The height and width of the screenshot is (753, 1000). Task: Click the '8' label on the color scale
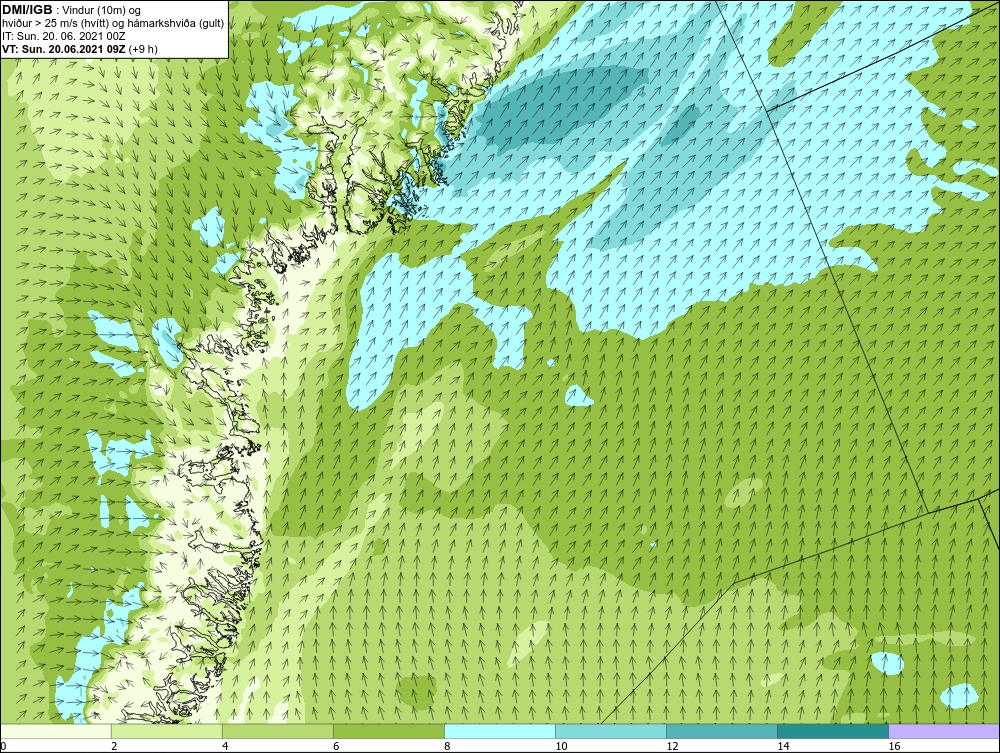click(447, 746)
